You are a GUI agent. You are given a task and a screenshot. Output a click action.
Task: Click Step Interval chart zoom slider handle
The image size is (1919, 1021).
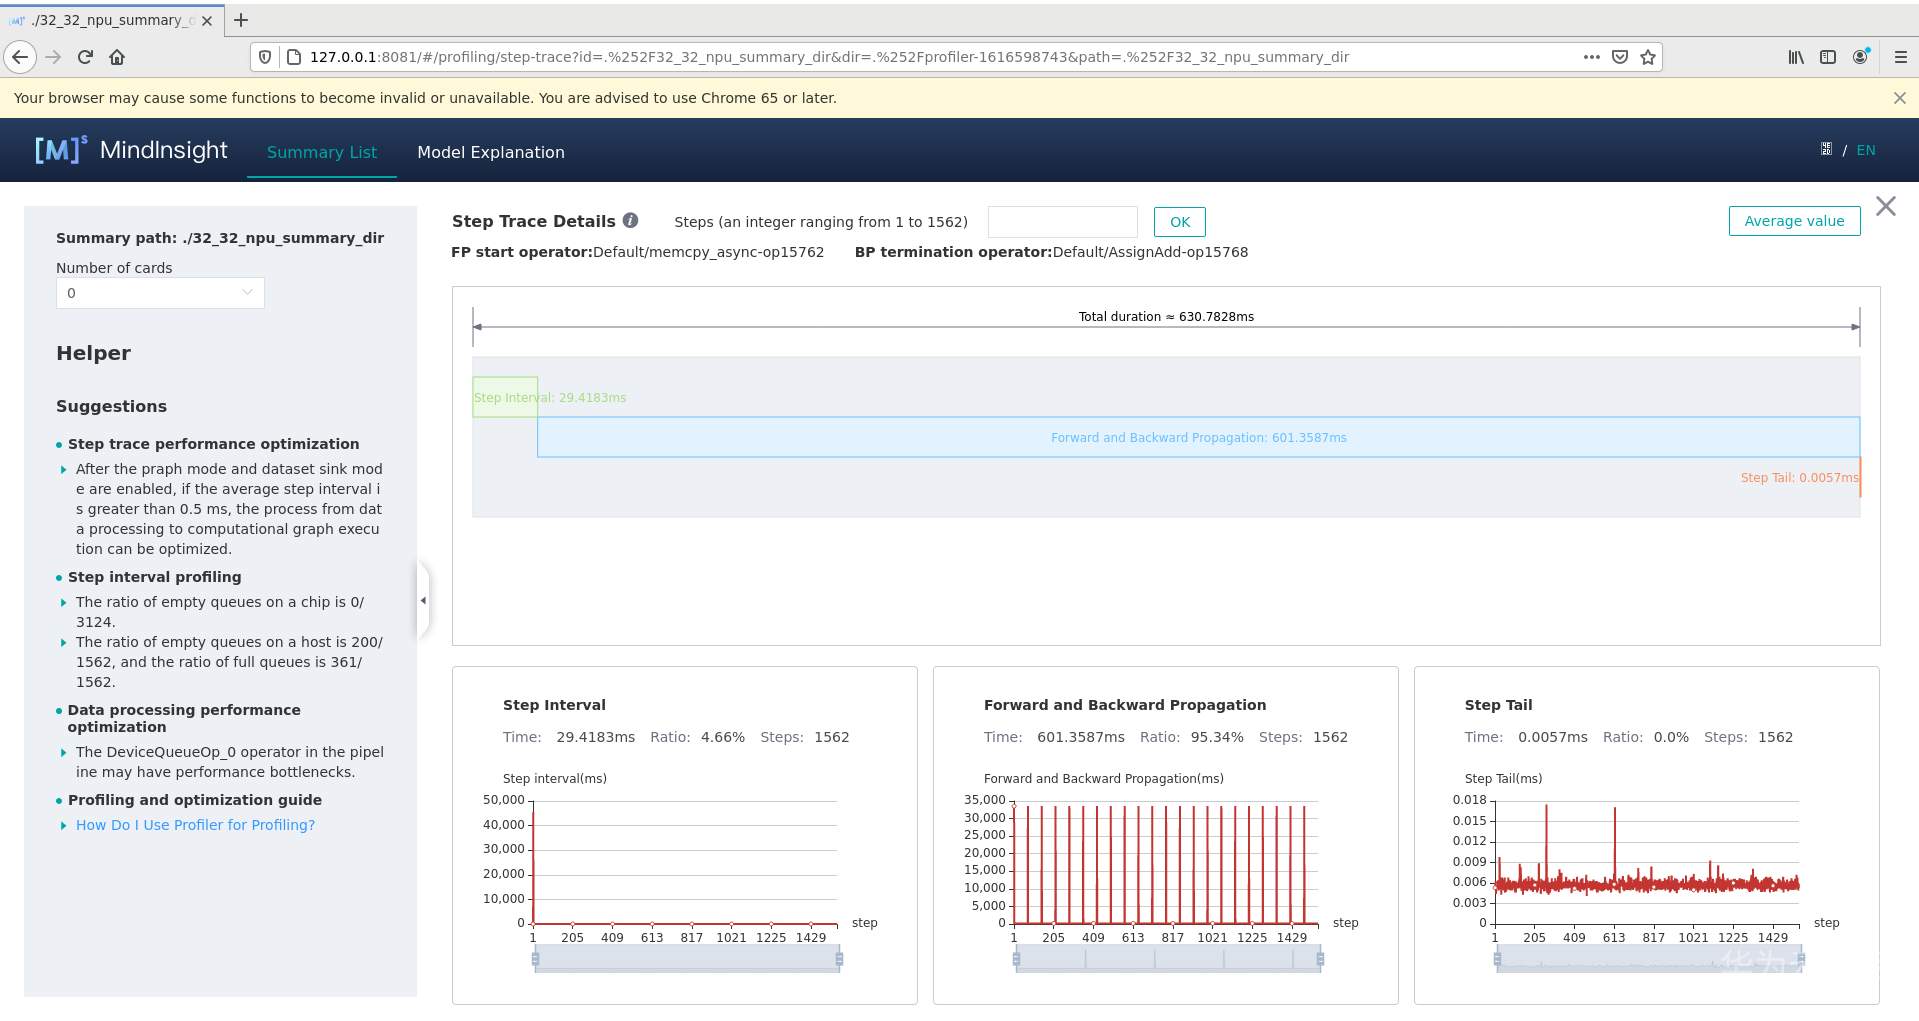pos(536,959)
